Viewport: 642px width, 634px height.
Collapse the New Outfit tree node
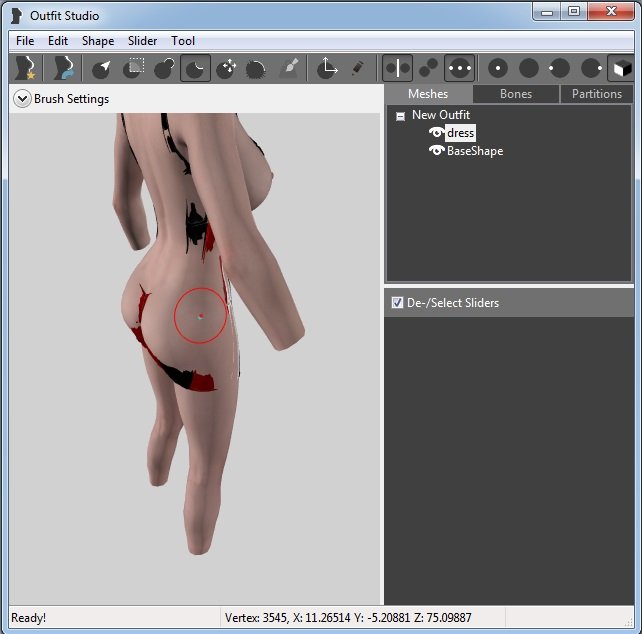(x=400, y=116)
